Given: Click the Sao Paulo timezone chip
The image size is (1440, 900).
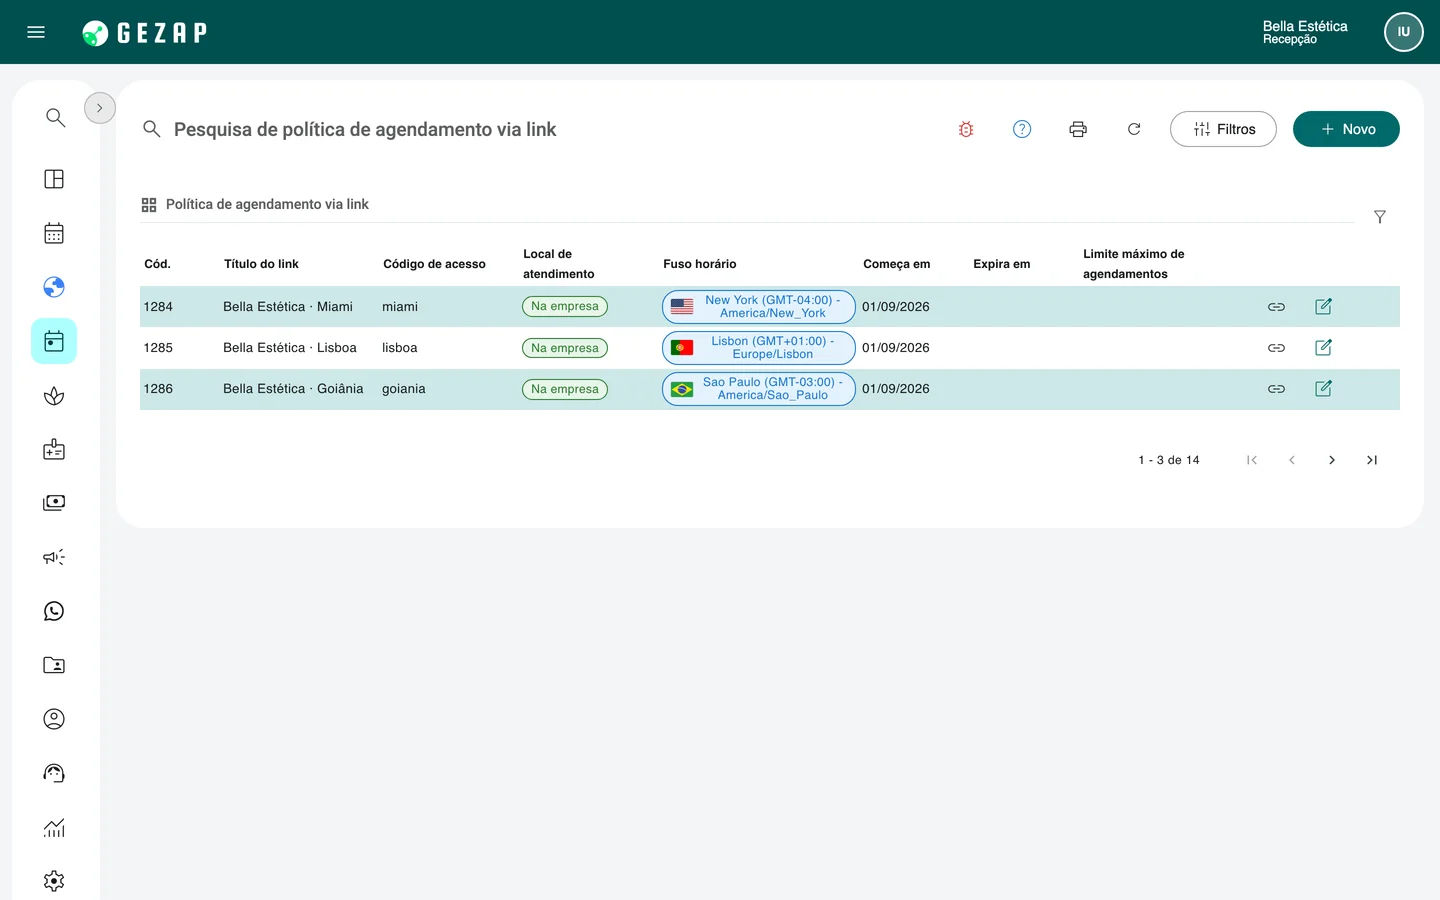Looking at the screenshot, I should point(759,389).
